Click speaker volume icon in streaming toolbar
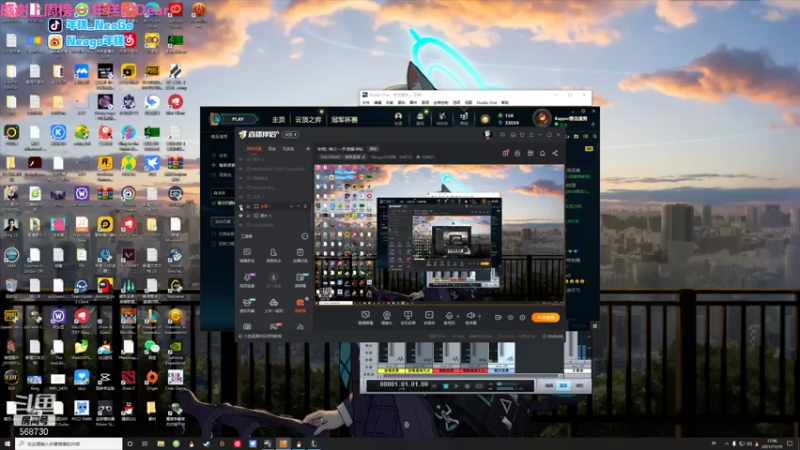Screen dimensions: 800x450 pyautogui.click(x=470, y=315)
